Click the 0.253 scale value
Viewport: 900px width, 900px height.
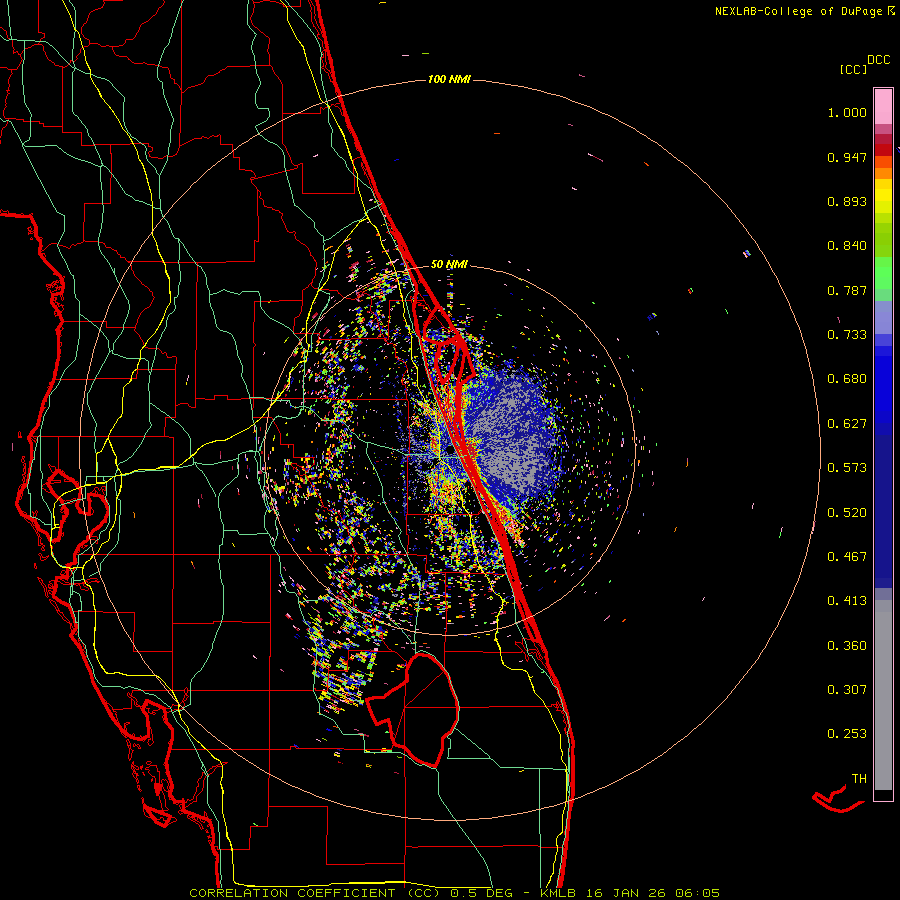(847, 734)
